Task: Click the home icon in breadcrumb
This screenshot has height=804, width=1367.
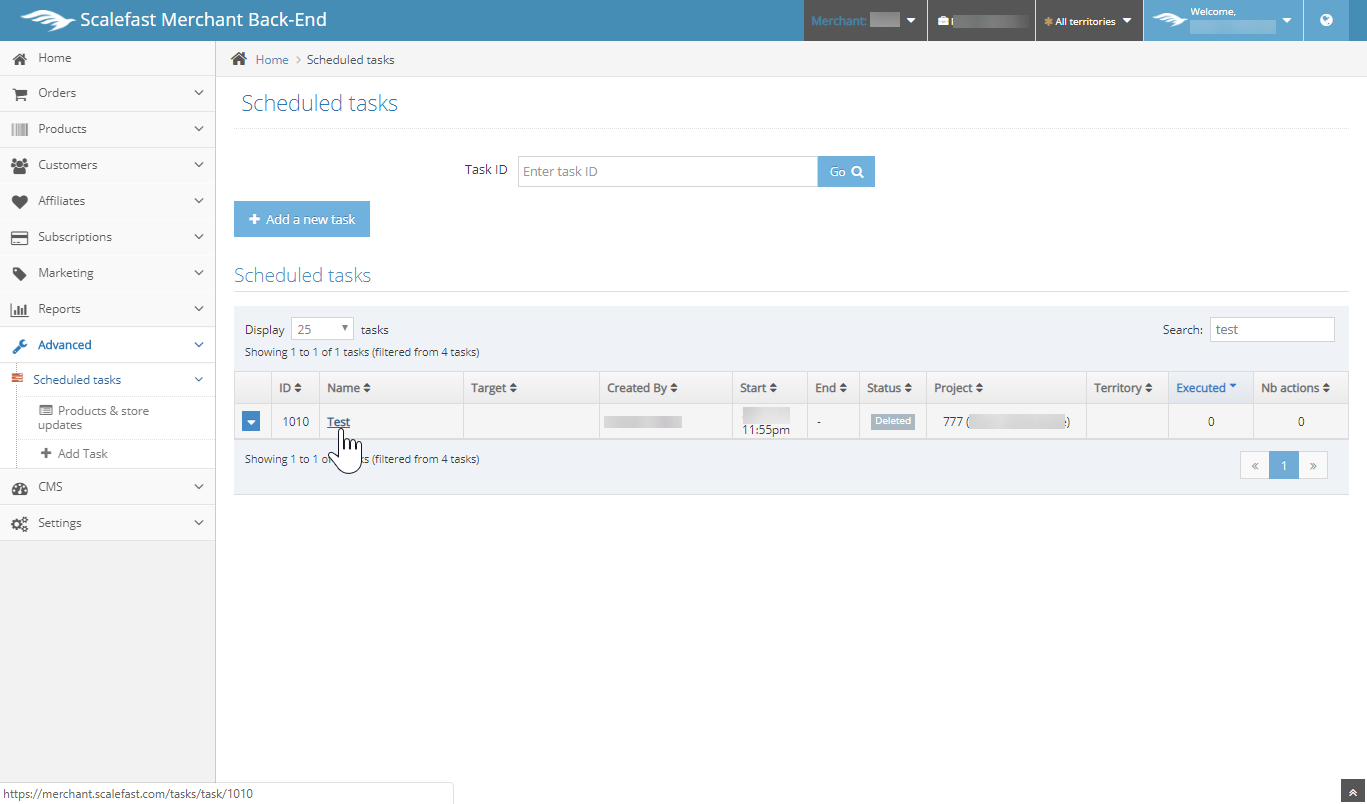Action: pyautogui.click(x=239, y=59)
